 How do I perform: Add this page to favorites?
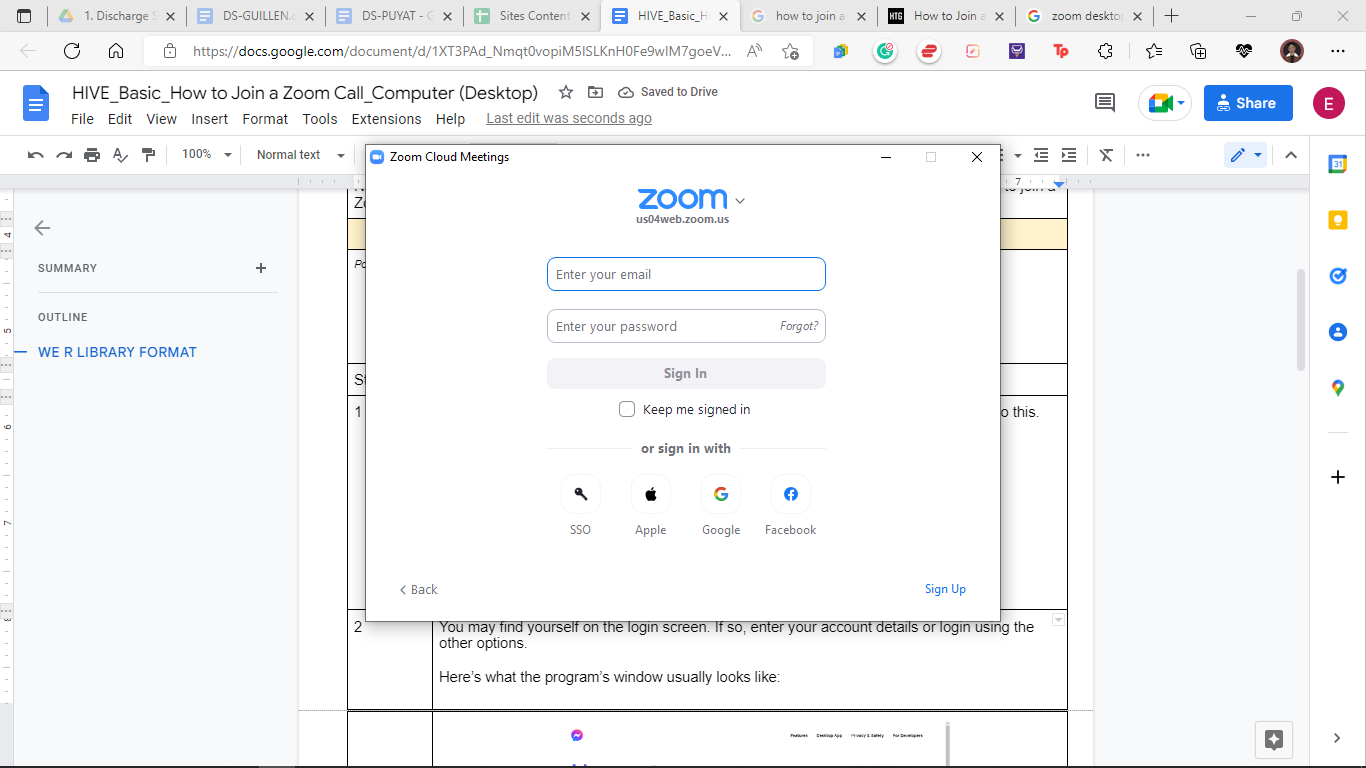pyautogui.click(x=790, y=51)
